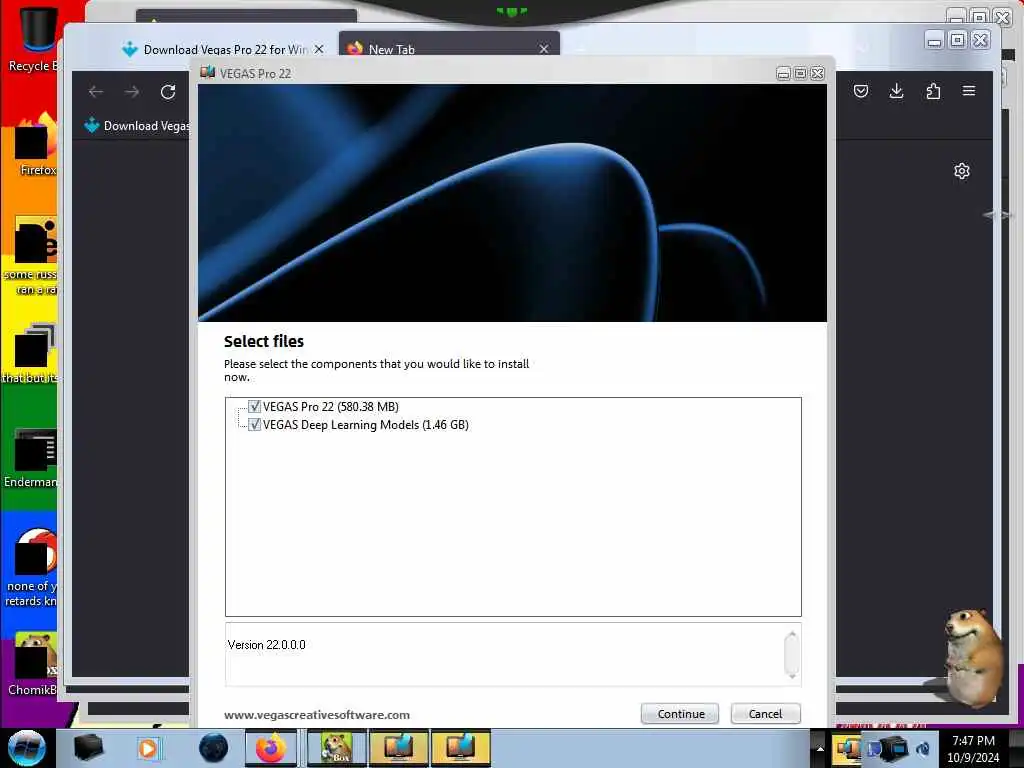
Task: Uncheck VEGAS Deep Learning Models component
Action: [255, 424]
